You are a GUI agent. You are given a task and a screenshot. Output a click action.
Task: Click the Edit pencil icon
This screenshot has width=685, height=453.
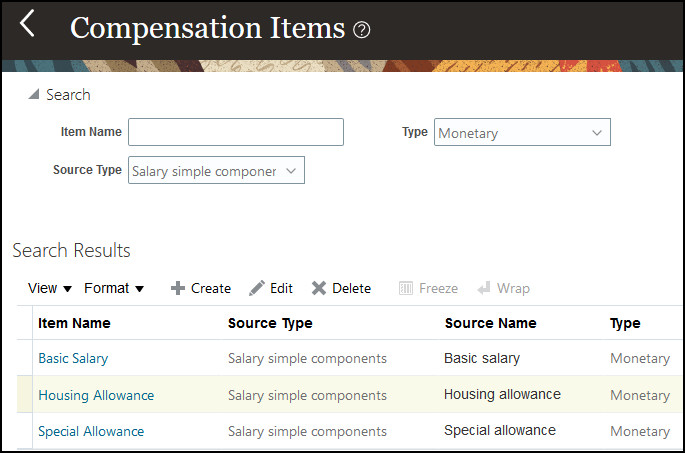coord(257,288)
